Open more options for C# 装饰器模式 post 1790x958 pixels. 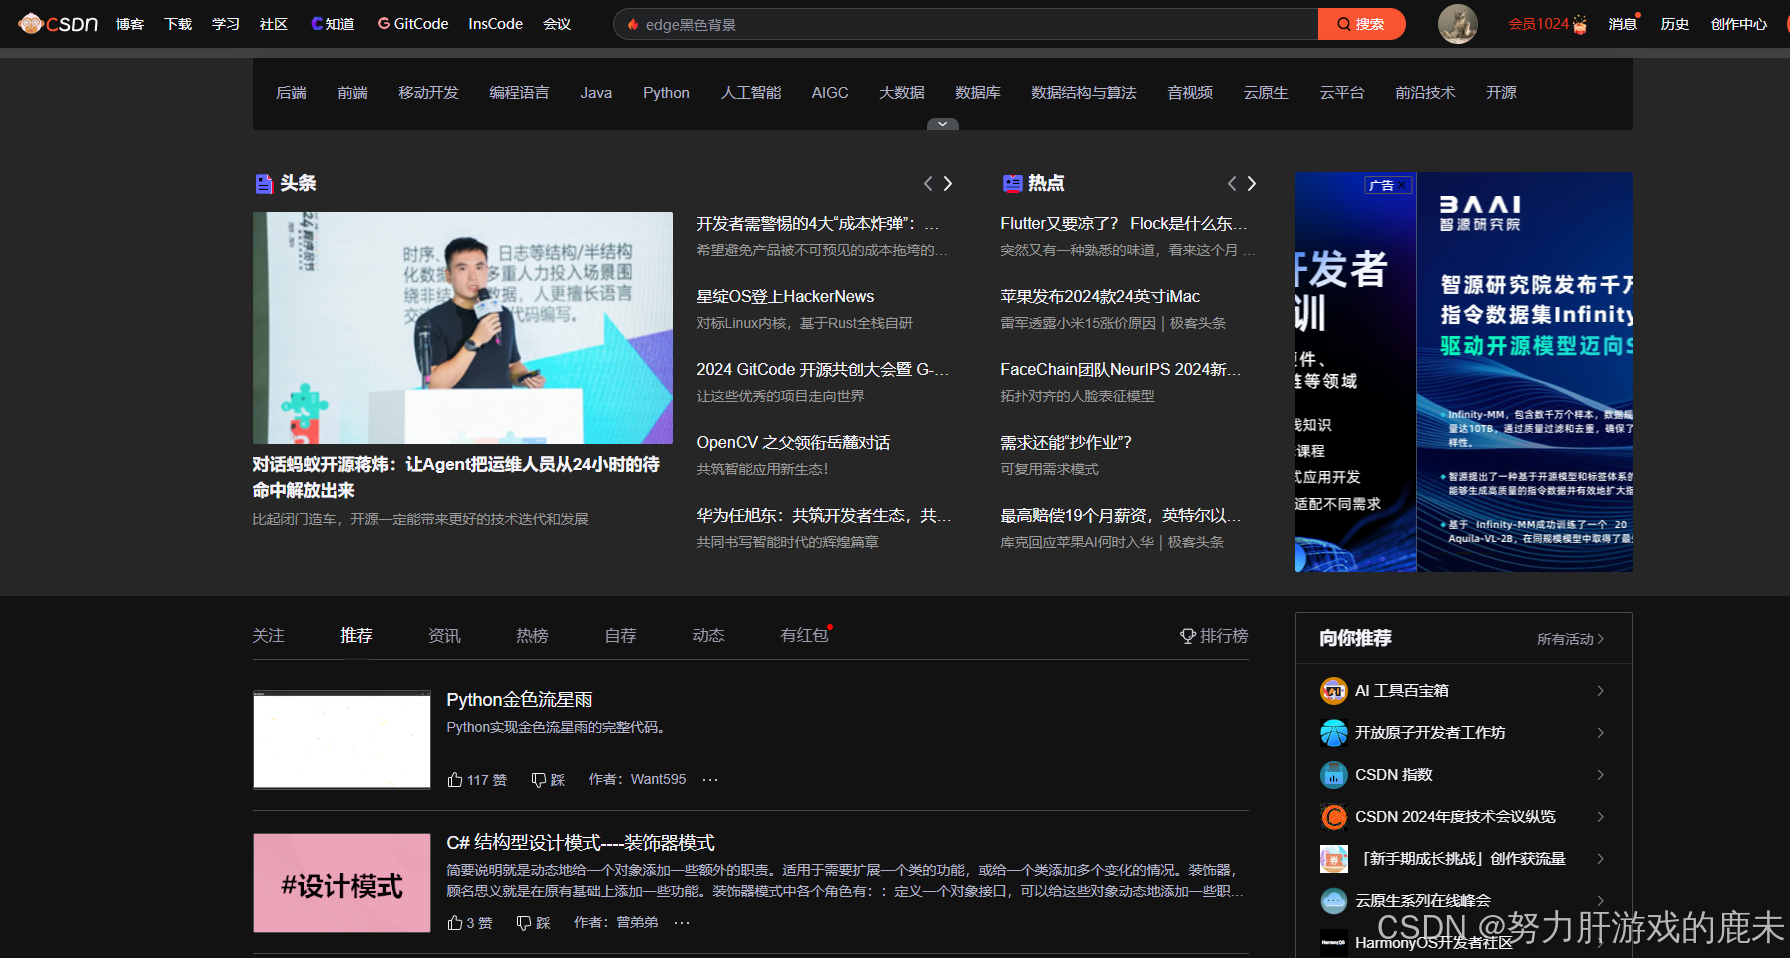pos(682,923)
